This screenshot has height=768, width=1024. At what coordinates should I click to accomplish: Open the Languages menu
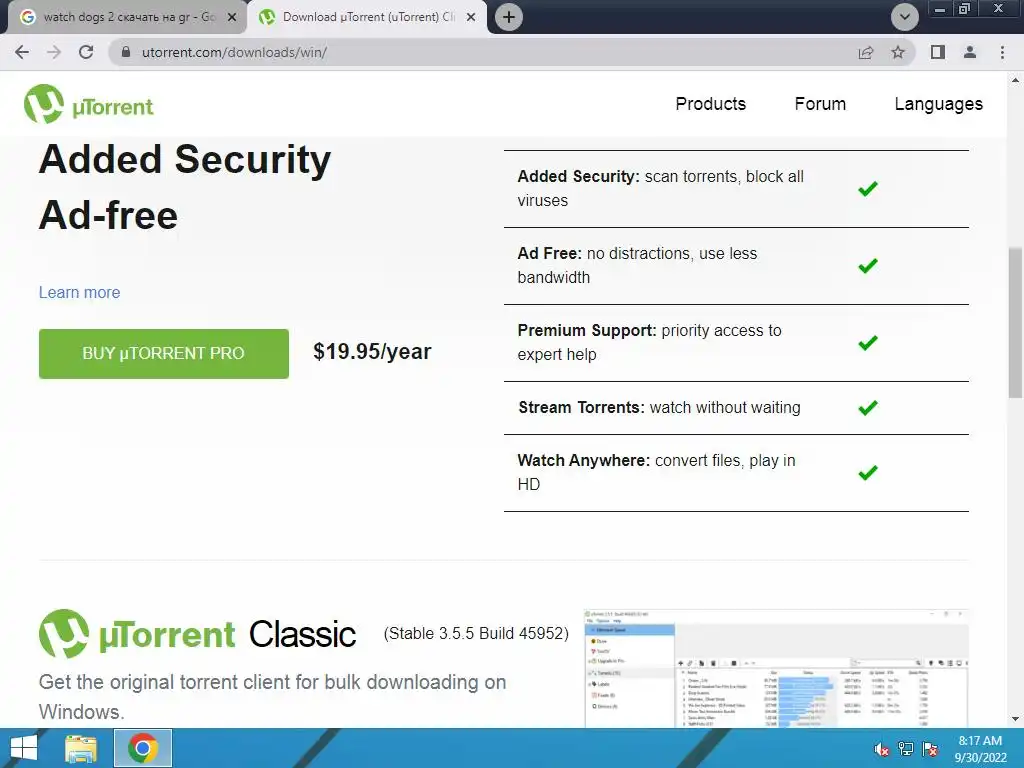coord(938,104)
